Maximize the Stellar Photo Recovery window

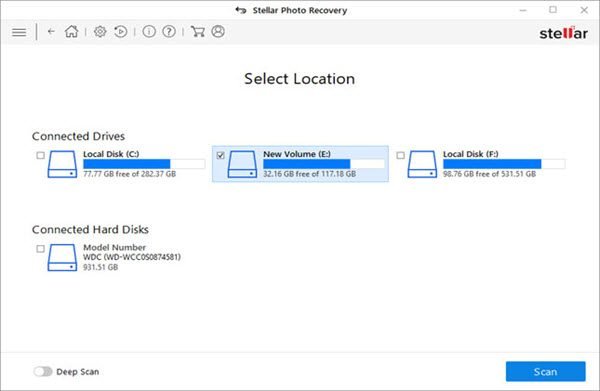(x=553, y=10)
